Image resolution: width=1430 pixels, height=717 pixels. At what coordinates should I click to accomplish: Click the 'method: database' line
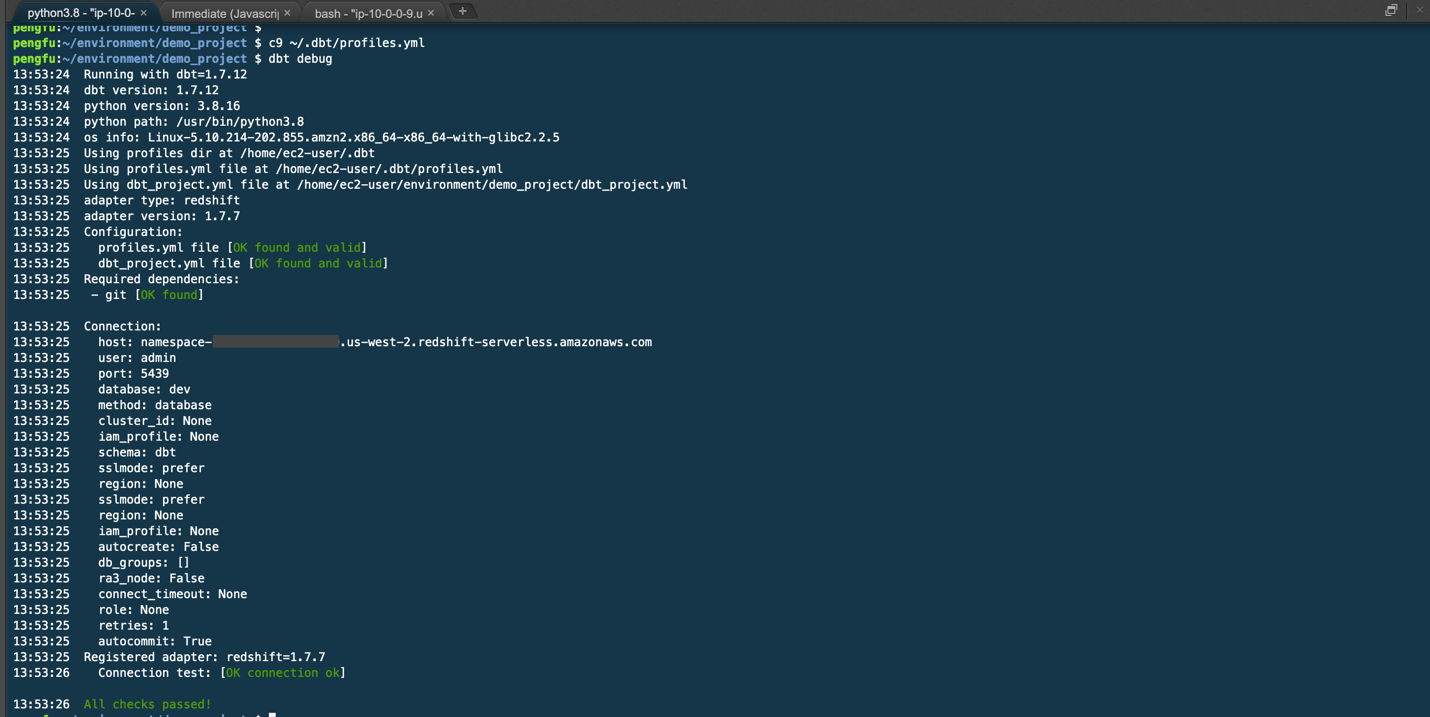tap(155, 405)
